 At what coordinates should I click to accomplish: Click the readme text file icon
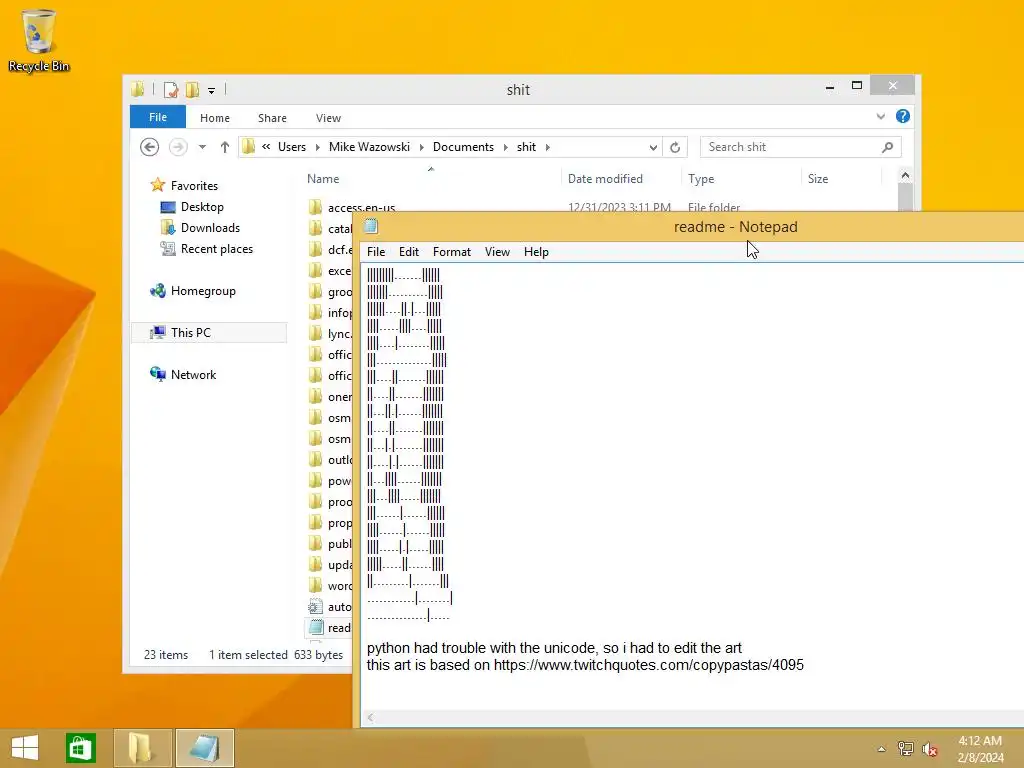(316, 628)
